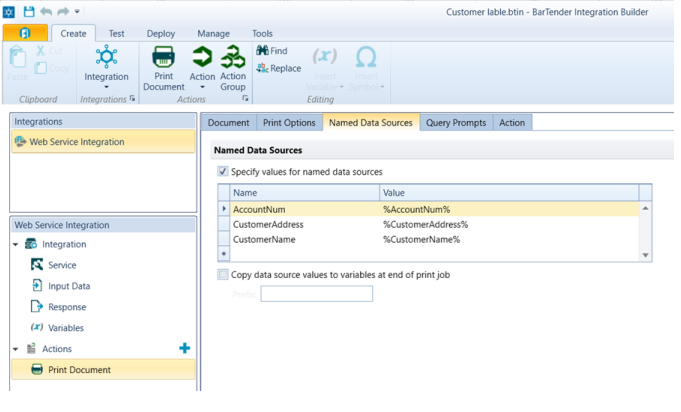The width and height of the screenshot is (681, 412).
Task: Open the Action dropdown arrow in ribbon
Action: (202, 87)
